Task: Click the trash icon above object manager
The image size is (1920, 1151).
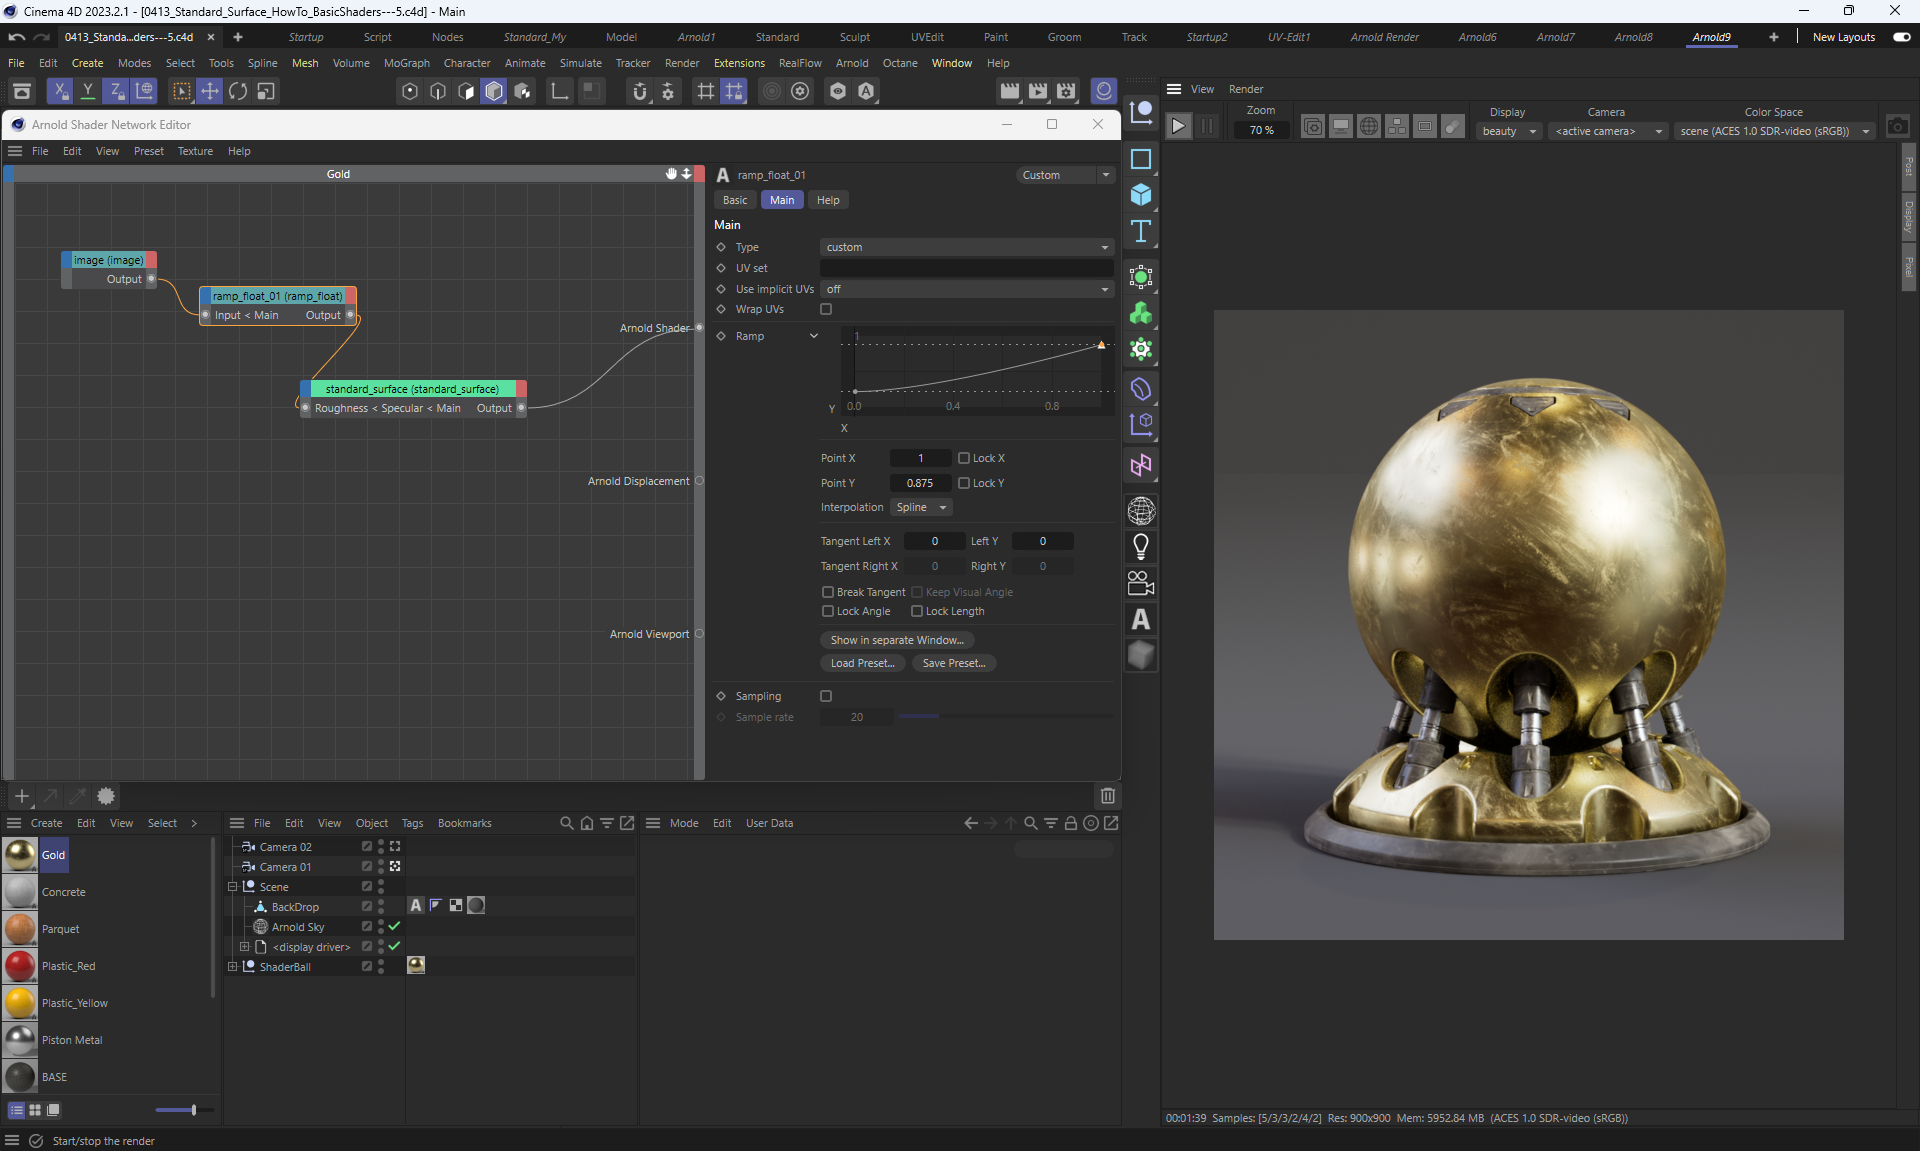Action: pyautogui.click(x=1107, y=796)
